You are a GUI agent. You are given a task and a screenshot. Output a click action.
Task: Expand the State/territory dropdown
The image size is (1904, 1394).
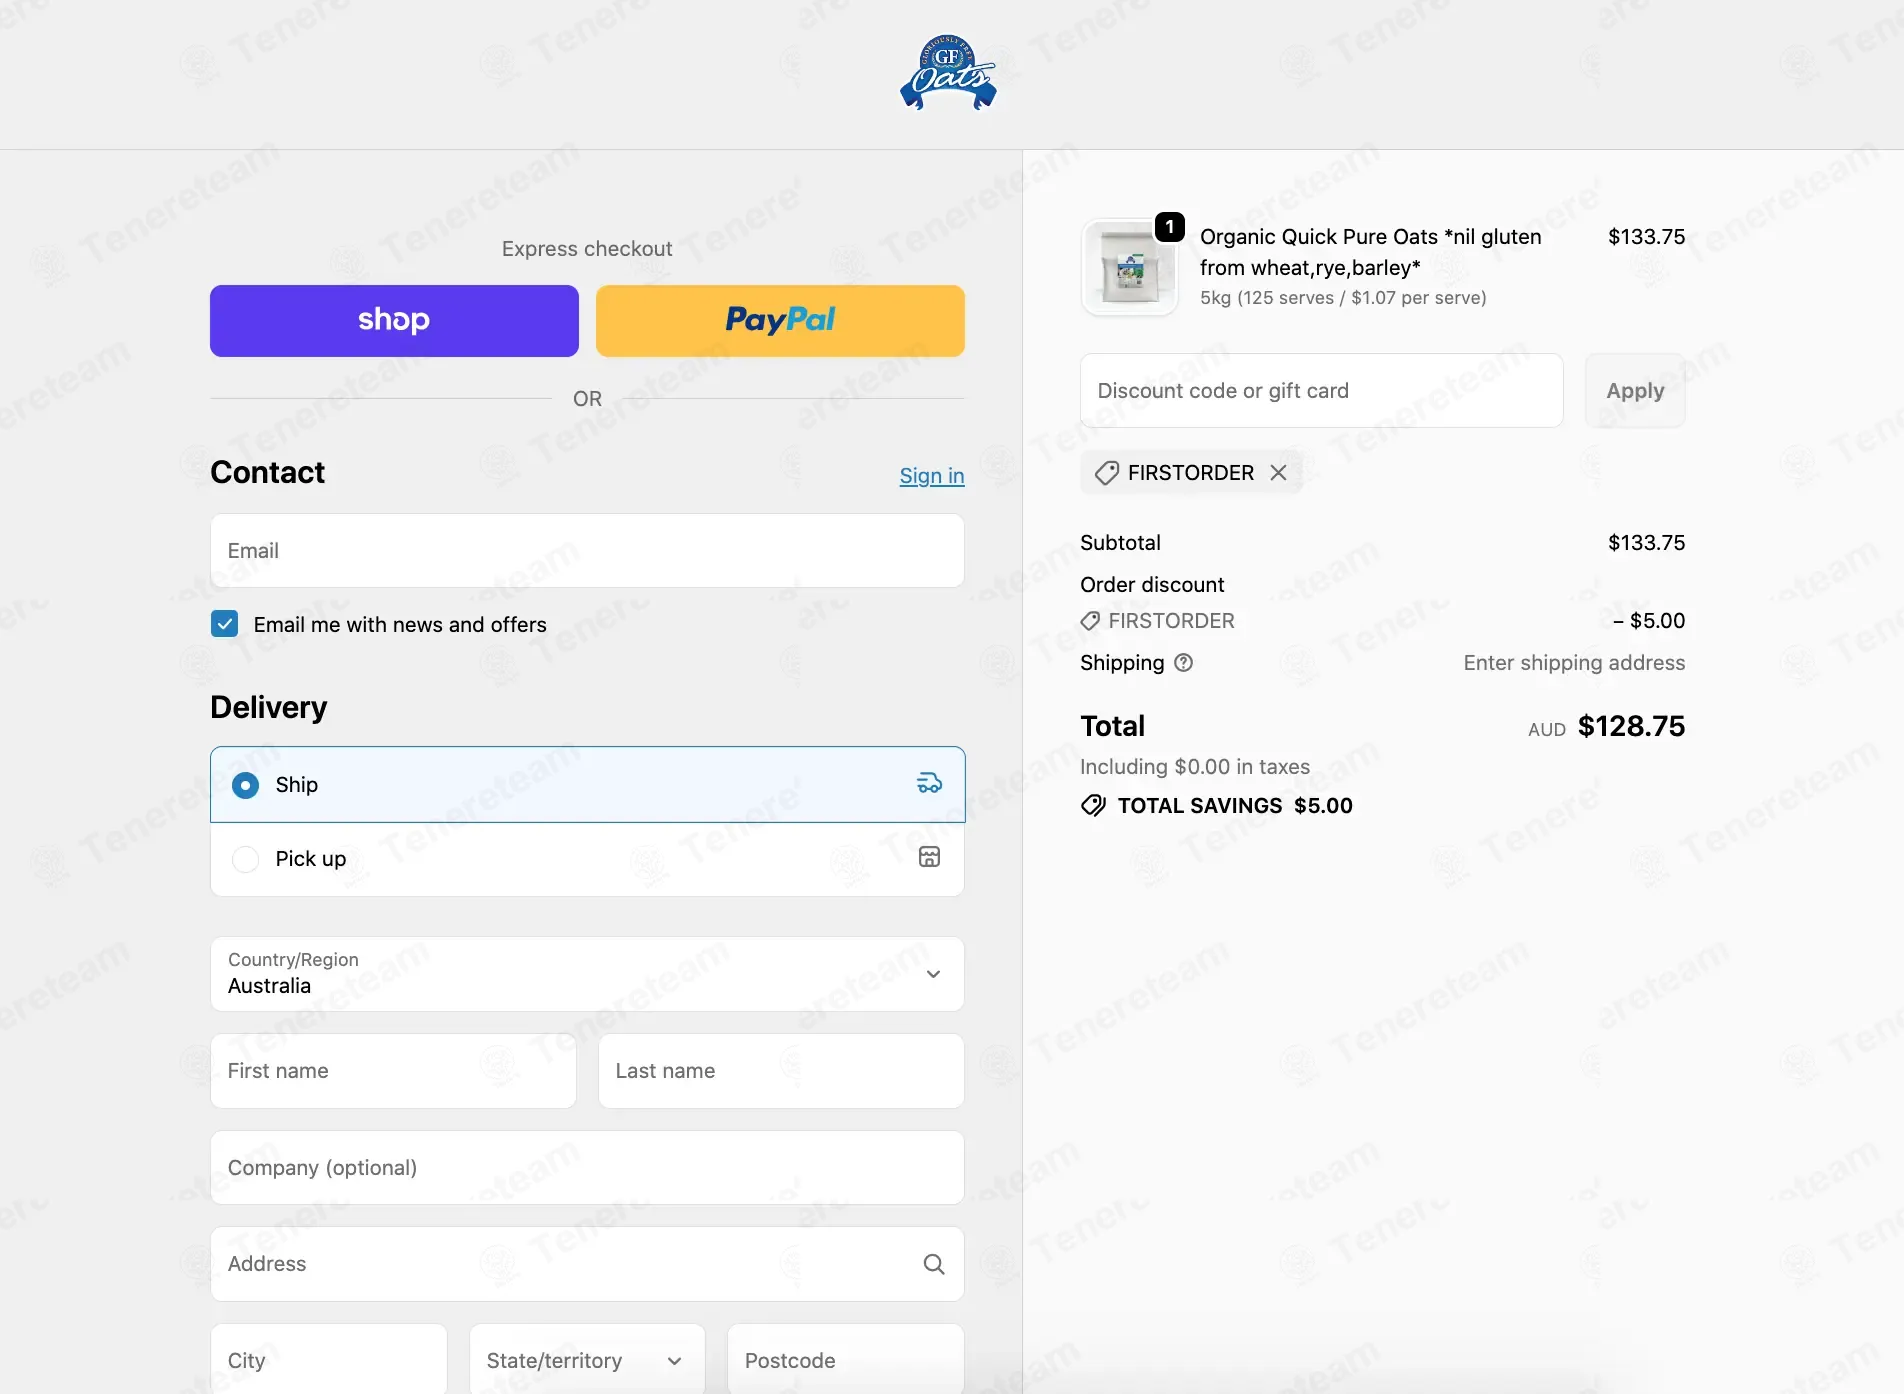[x=588, y=1360]
